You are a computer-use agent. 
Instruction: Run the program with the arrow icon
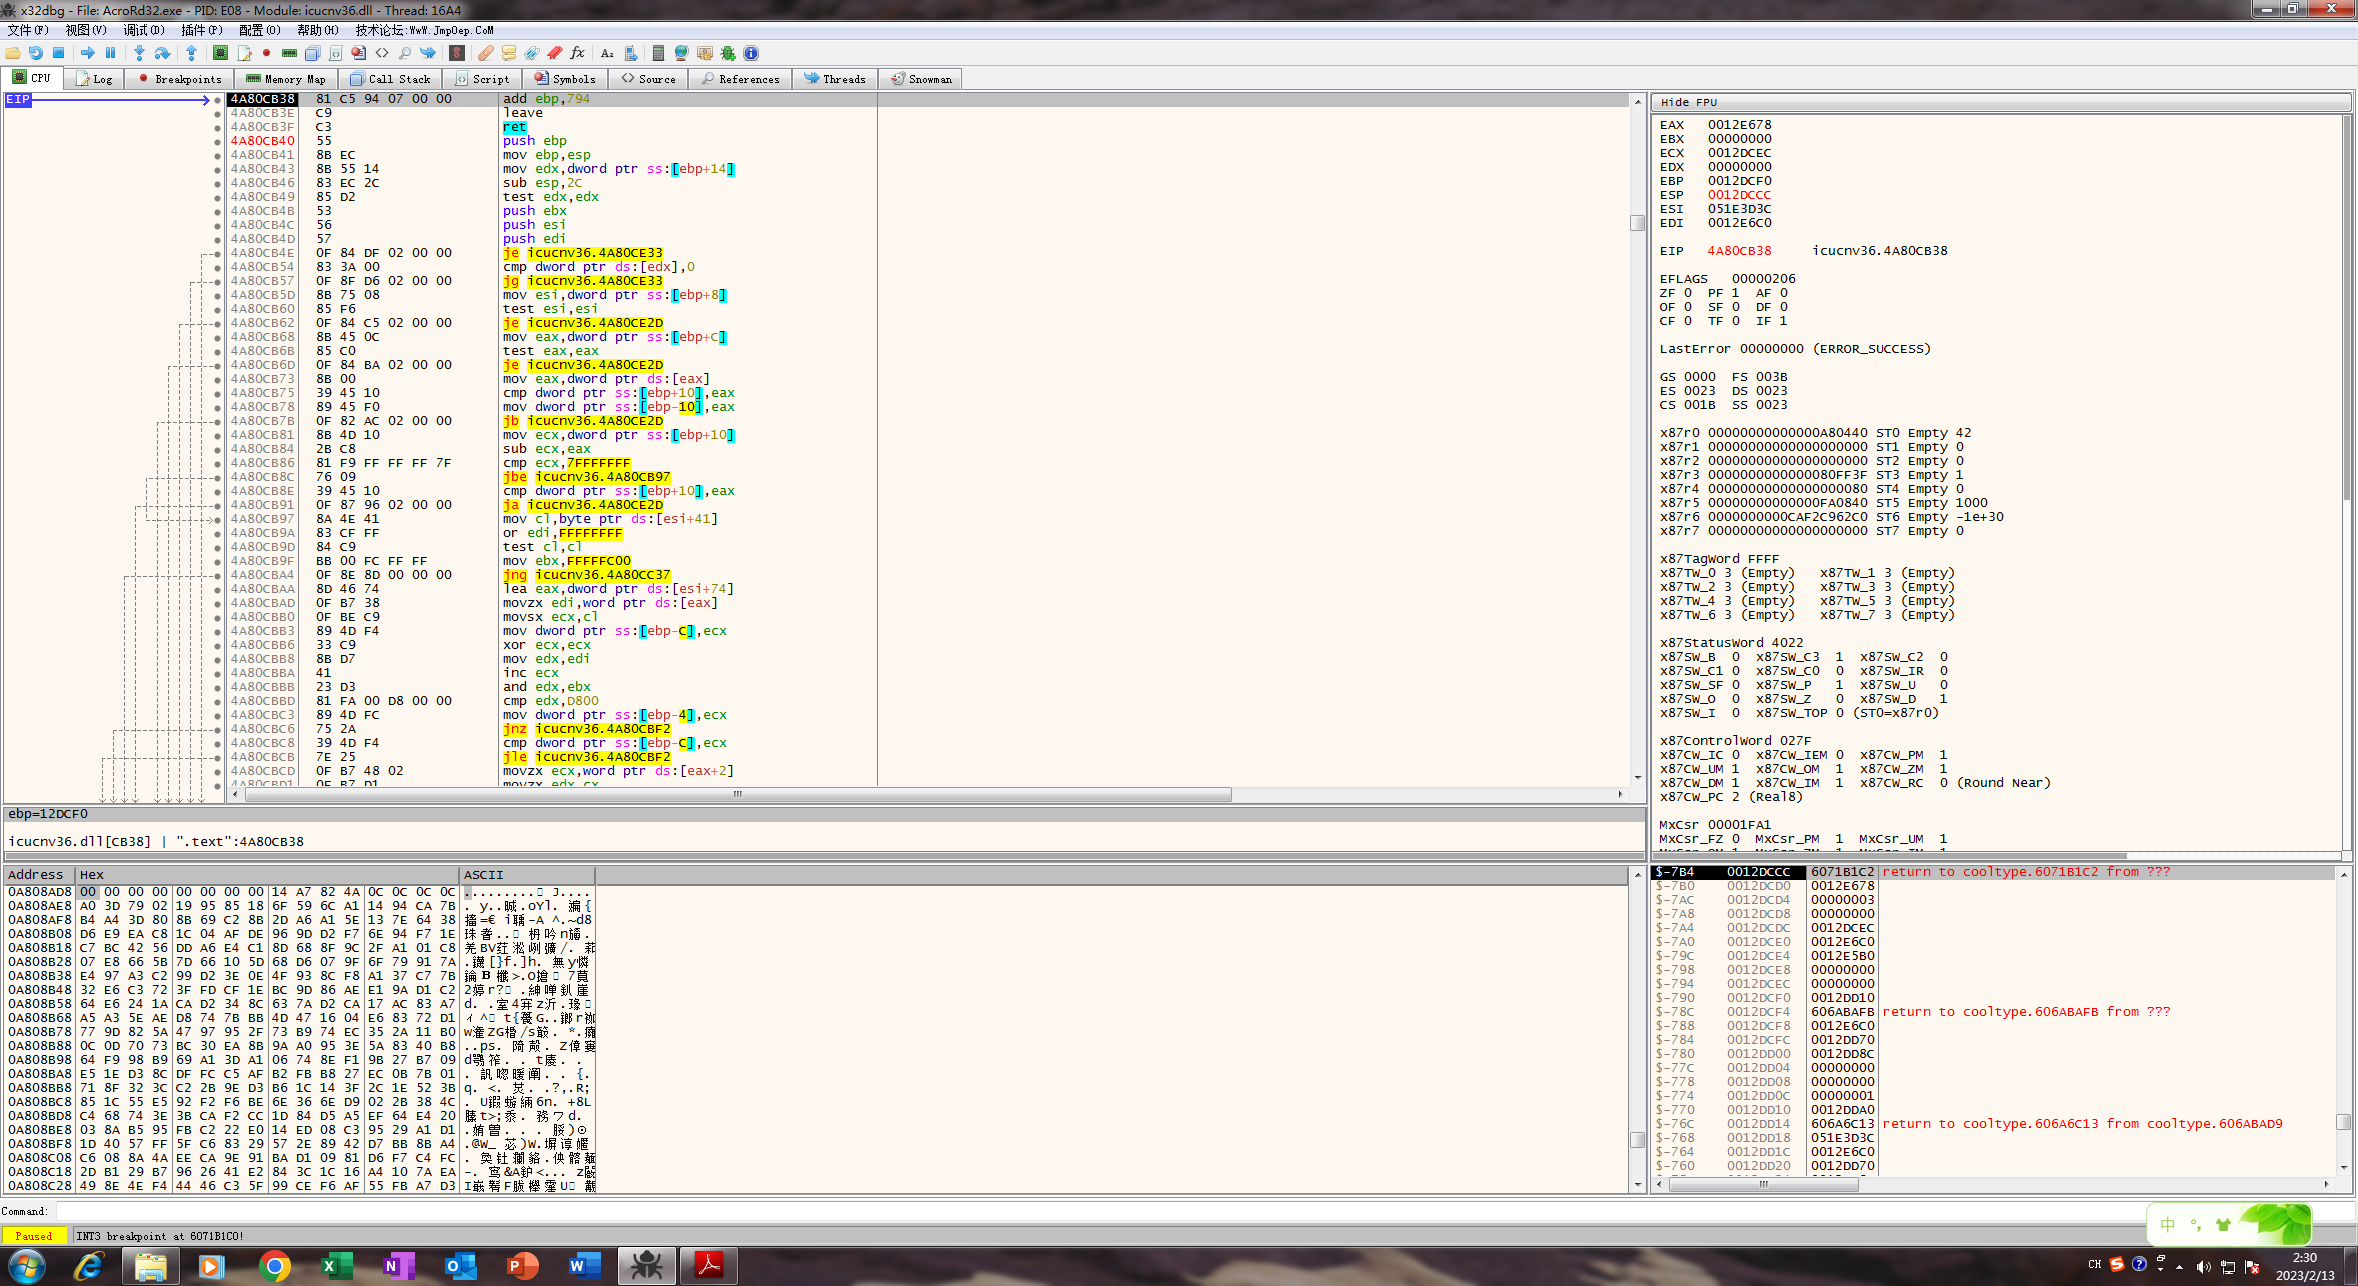click(x=88, y=53)
